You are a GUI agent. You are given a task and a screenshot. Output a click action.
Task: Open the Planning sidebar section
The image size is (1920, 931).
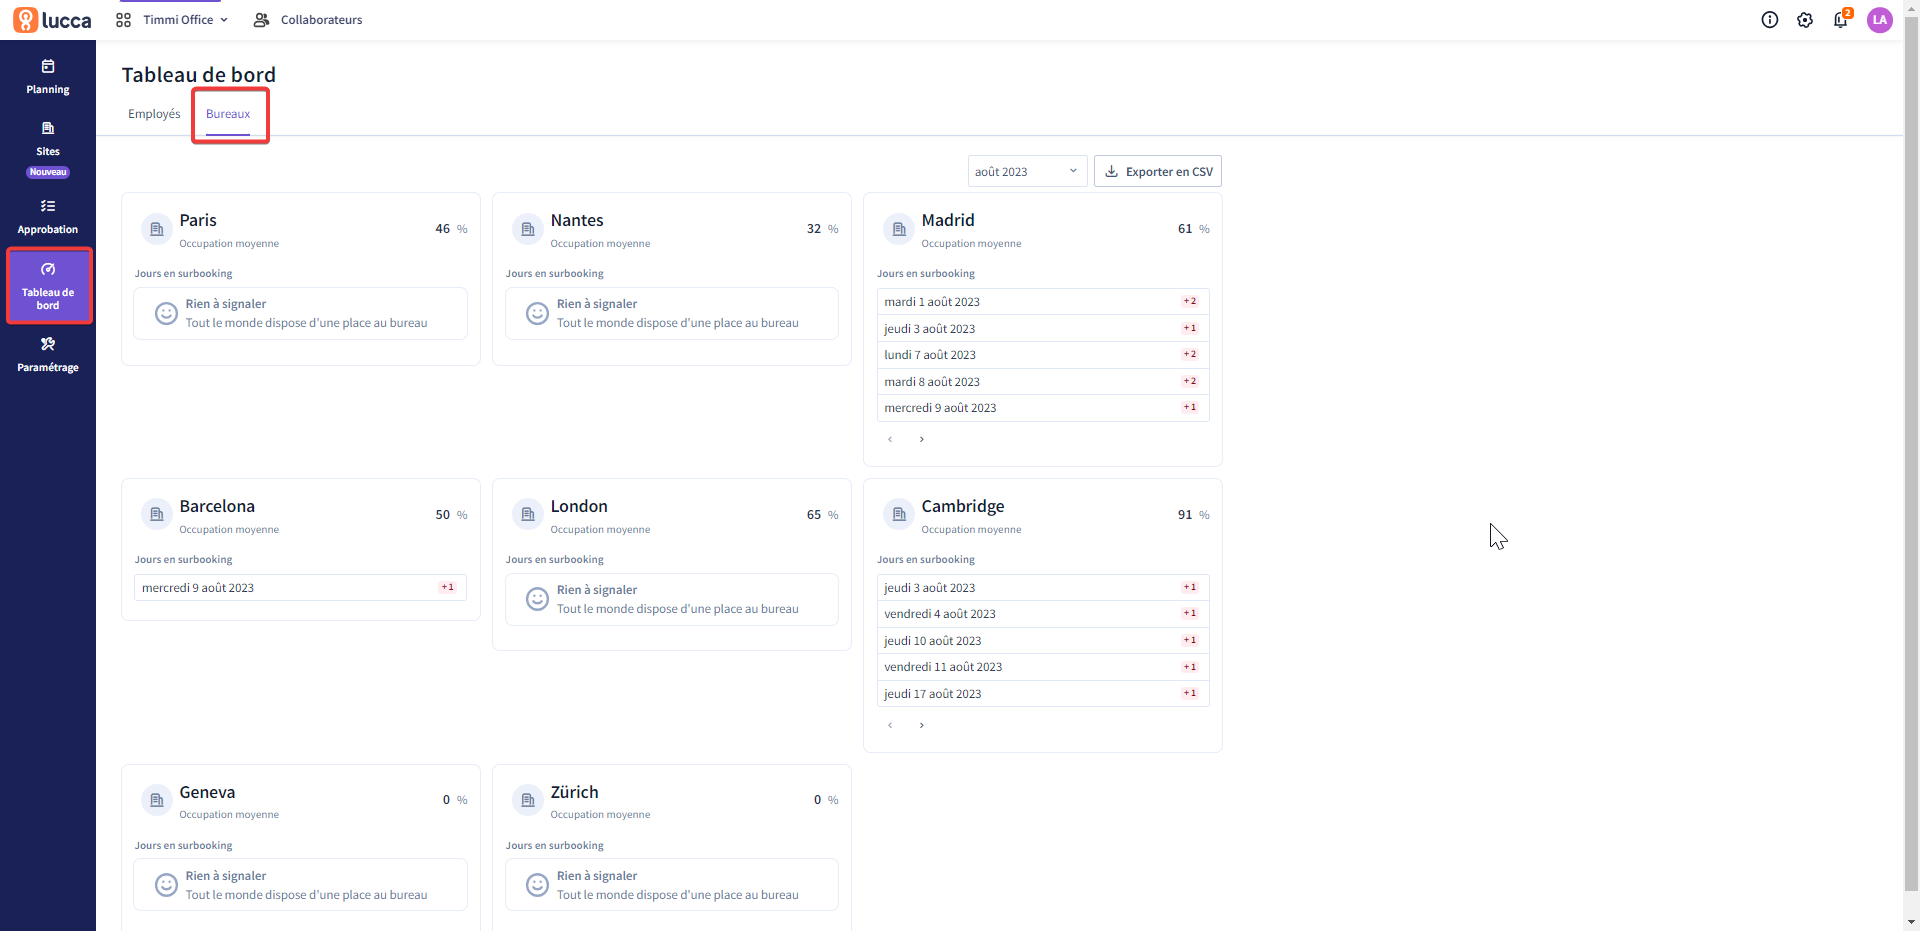[48, 77]
